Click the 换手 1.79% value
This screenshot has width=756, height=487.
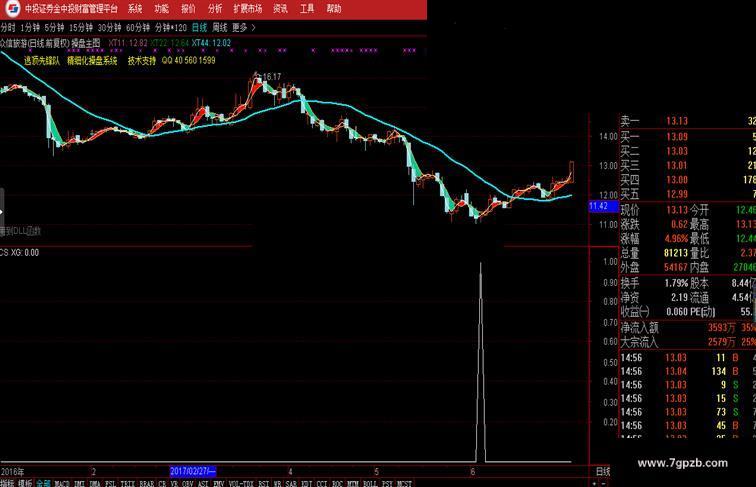click(x=676, y=283)
